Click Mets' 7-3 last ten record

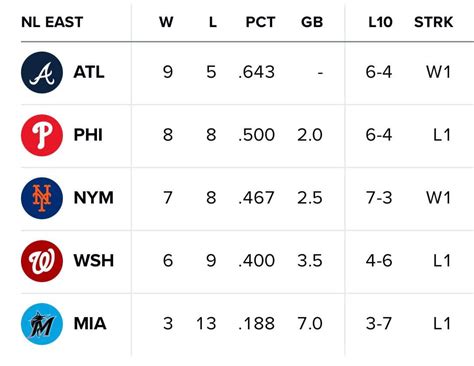click(x=379, y=198)
